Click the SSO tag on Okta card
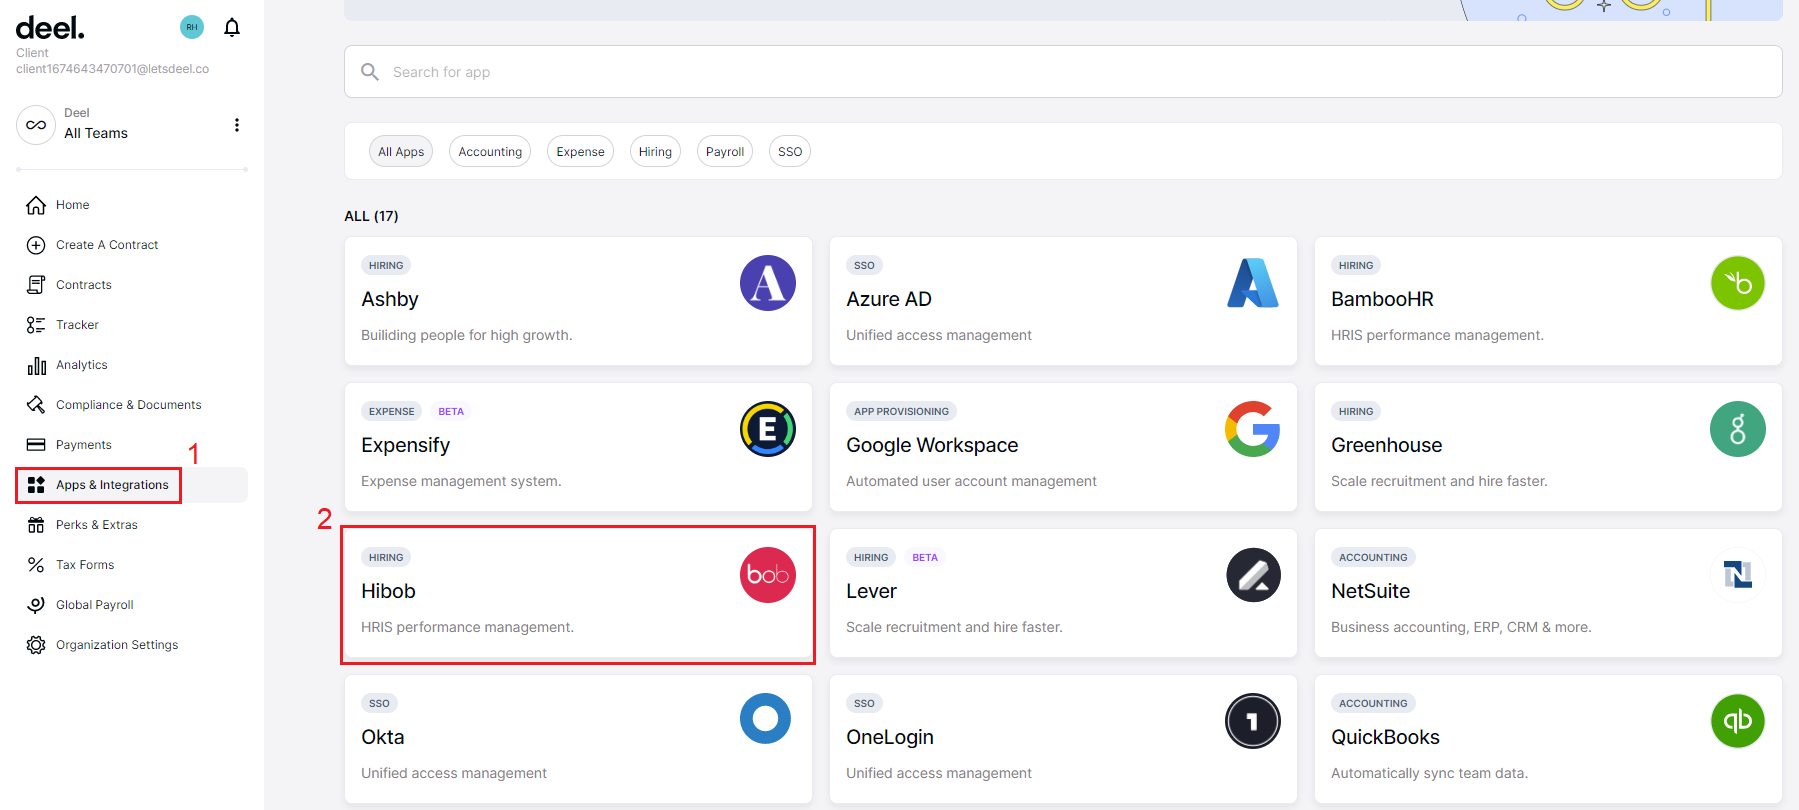This screenshot has height=810, width=1799. pos(379,703)
